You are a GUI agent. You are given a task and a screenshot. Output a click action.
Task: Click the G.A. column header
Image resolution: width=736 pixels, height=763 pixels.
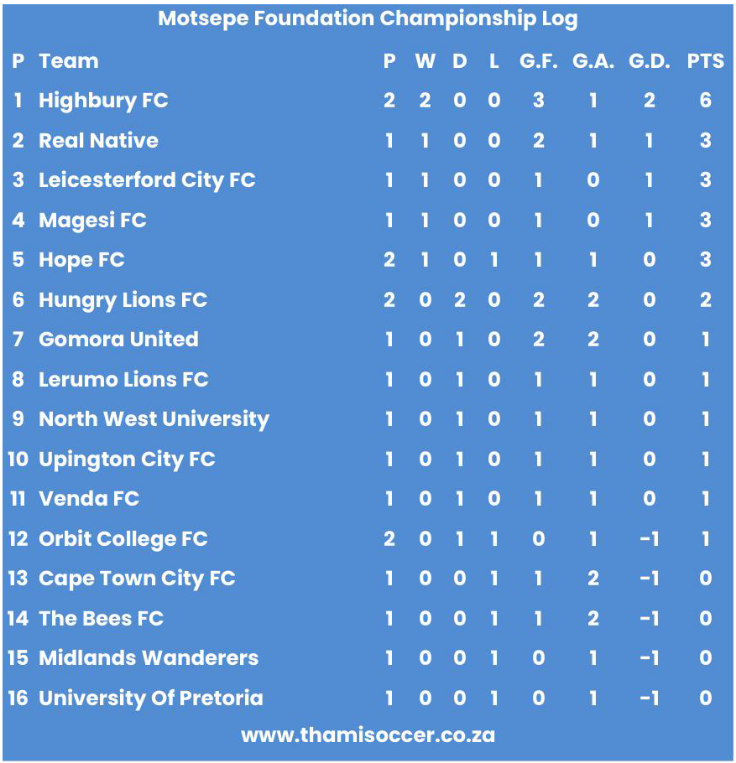593,61
